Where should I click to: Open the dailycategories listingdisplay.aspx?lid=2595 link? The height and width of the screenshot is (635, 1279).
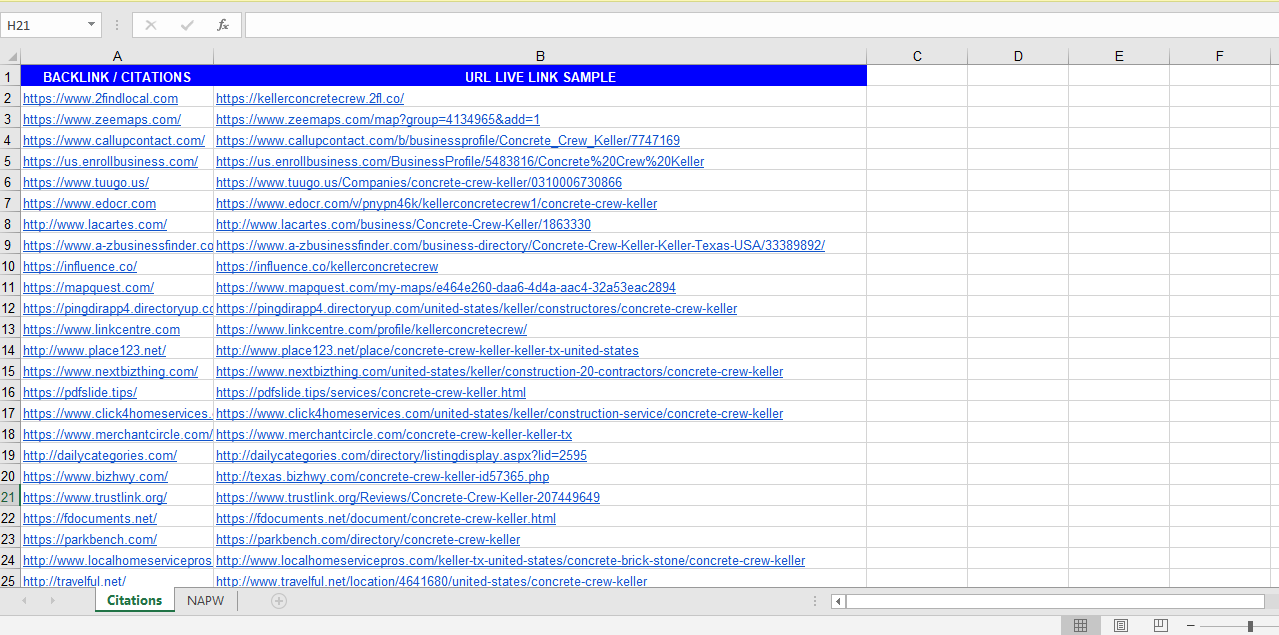[401, 455]
